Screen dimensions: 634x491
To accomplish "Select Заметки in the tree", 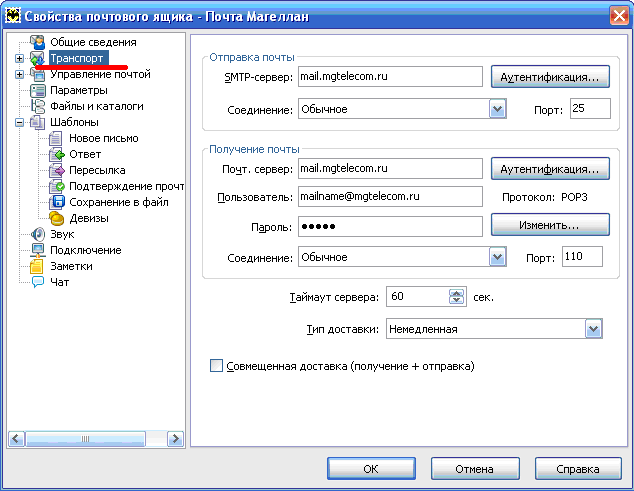I will pos(72,266).
